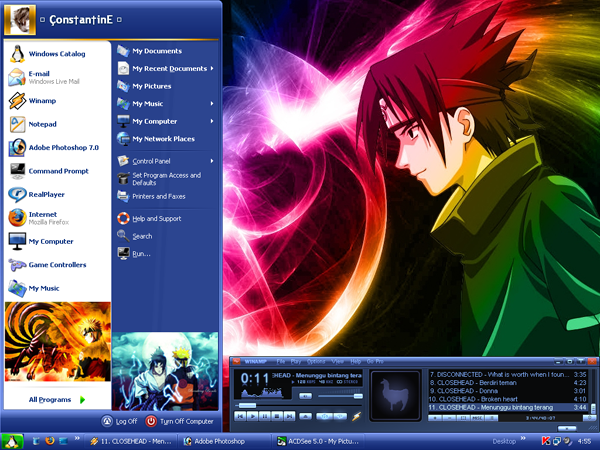Click the Linux penguin Start button
This screenshot has width=600, height=450.
click(x=12, y=442)
